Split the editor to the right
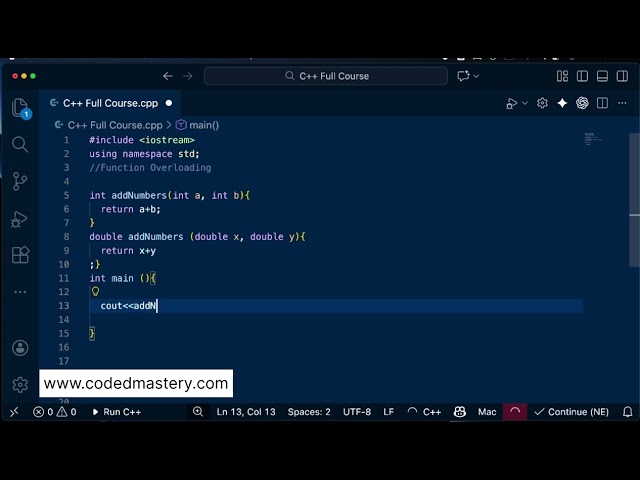Screen dimensions: 640x480 (x=602, y=103)
